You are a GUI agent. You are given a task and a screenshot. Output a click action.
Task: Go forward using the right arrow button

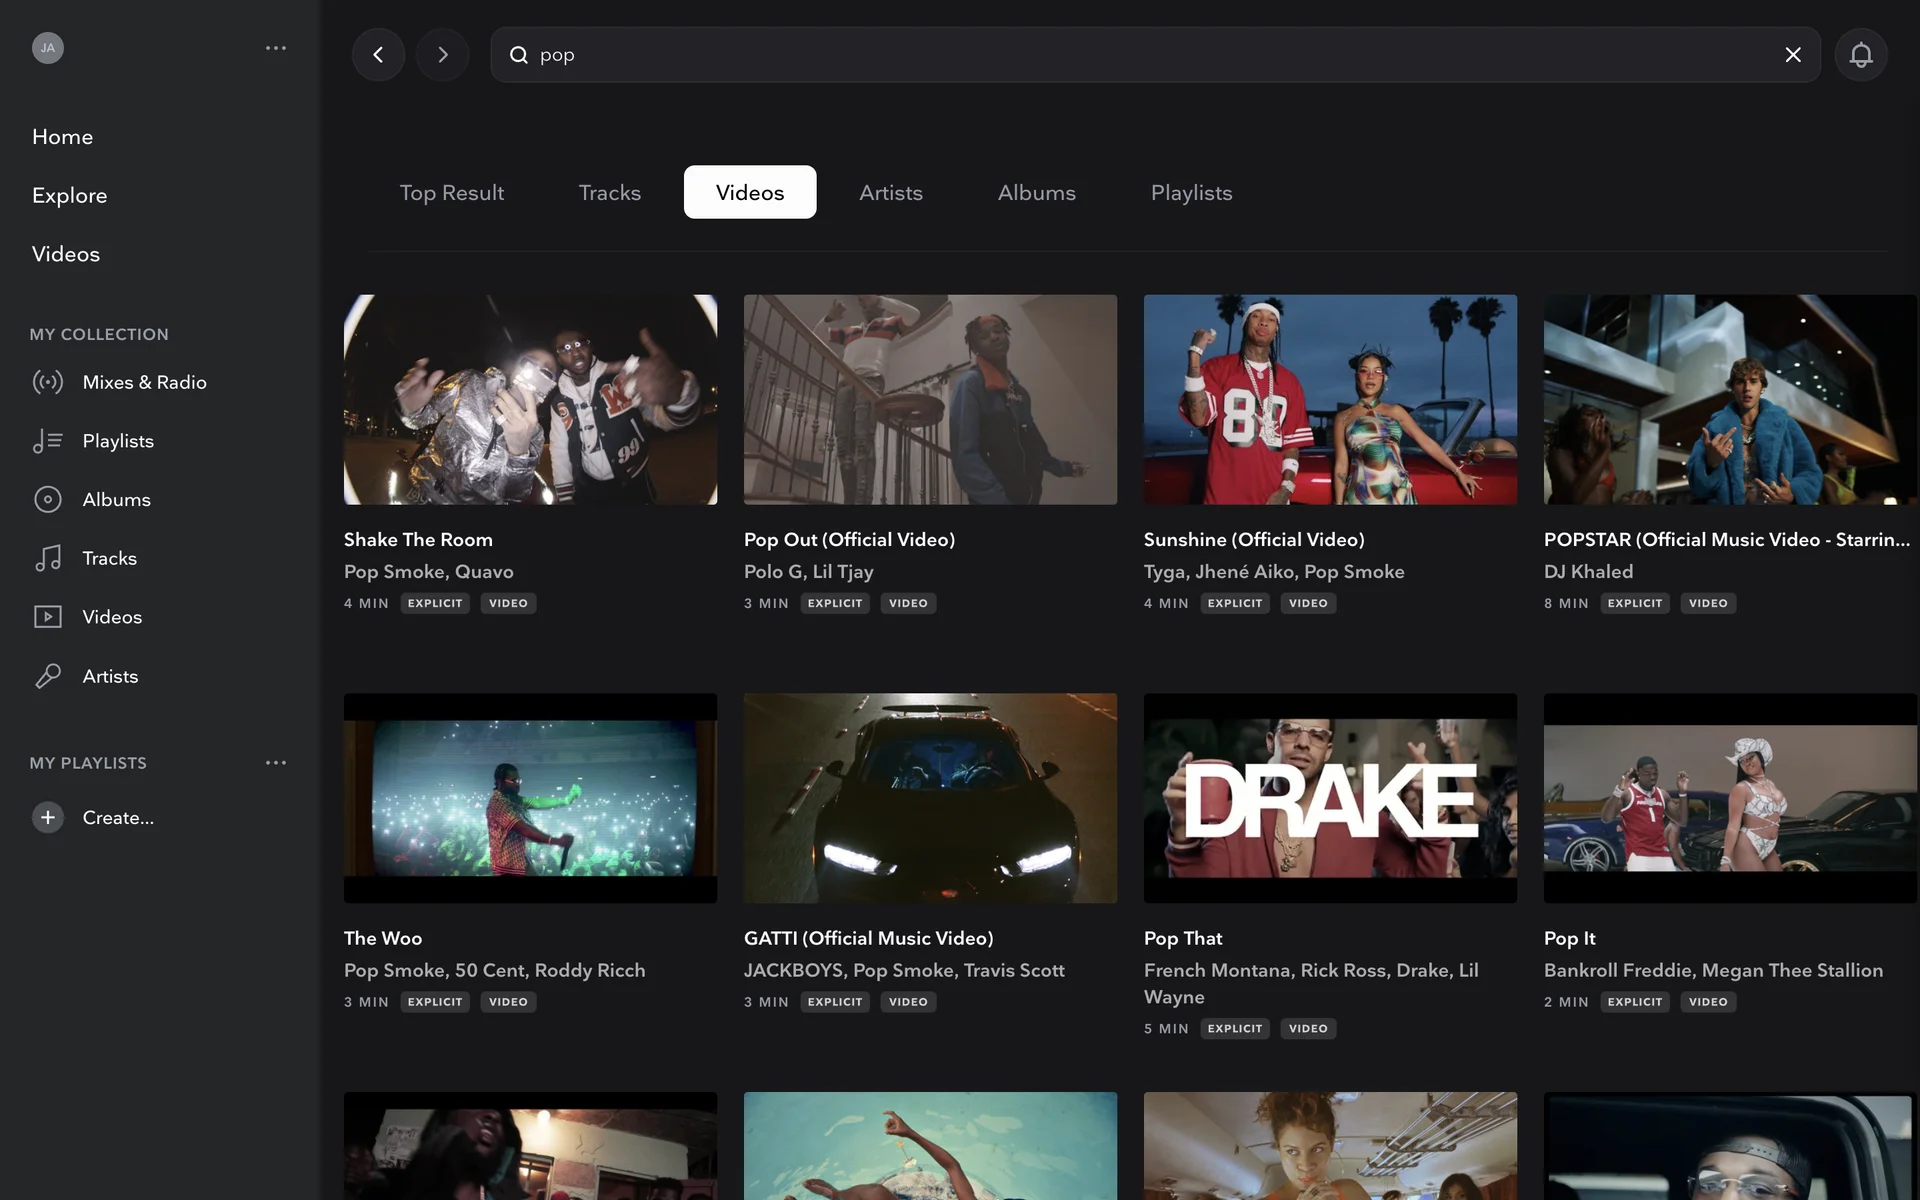(x=442, y=55)
